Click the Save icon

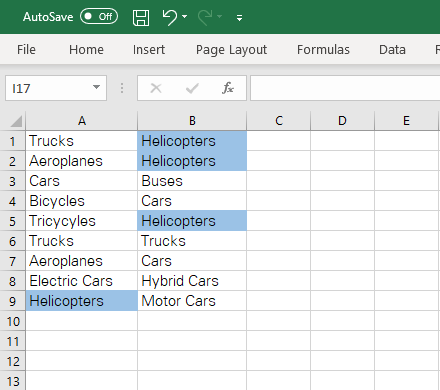click(141, 17)
